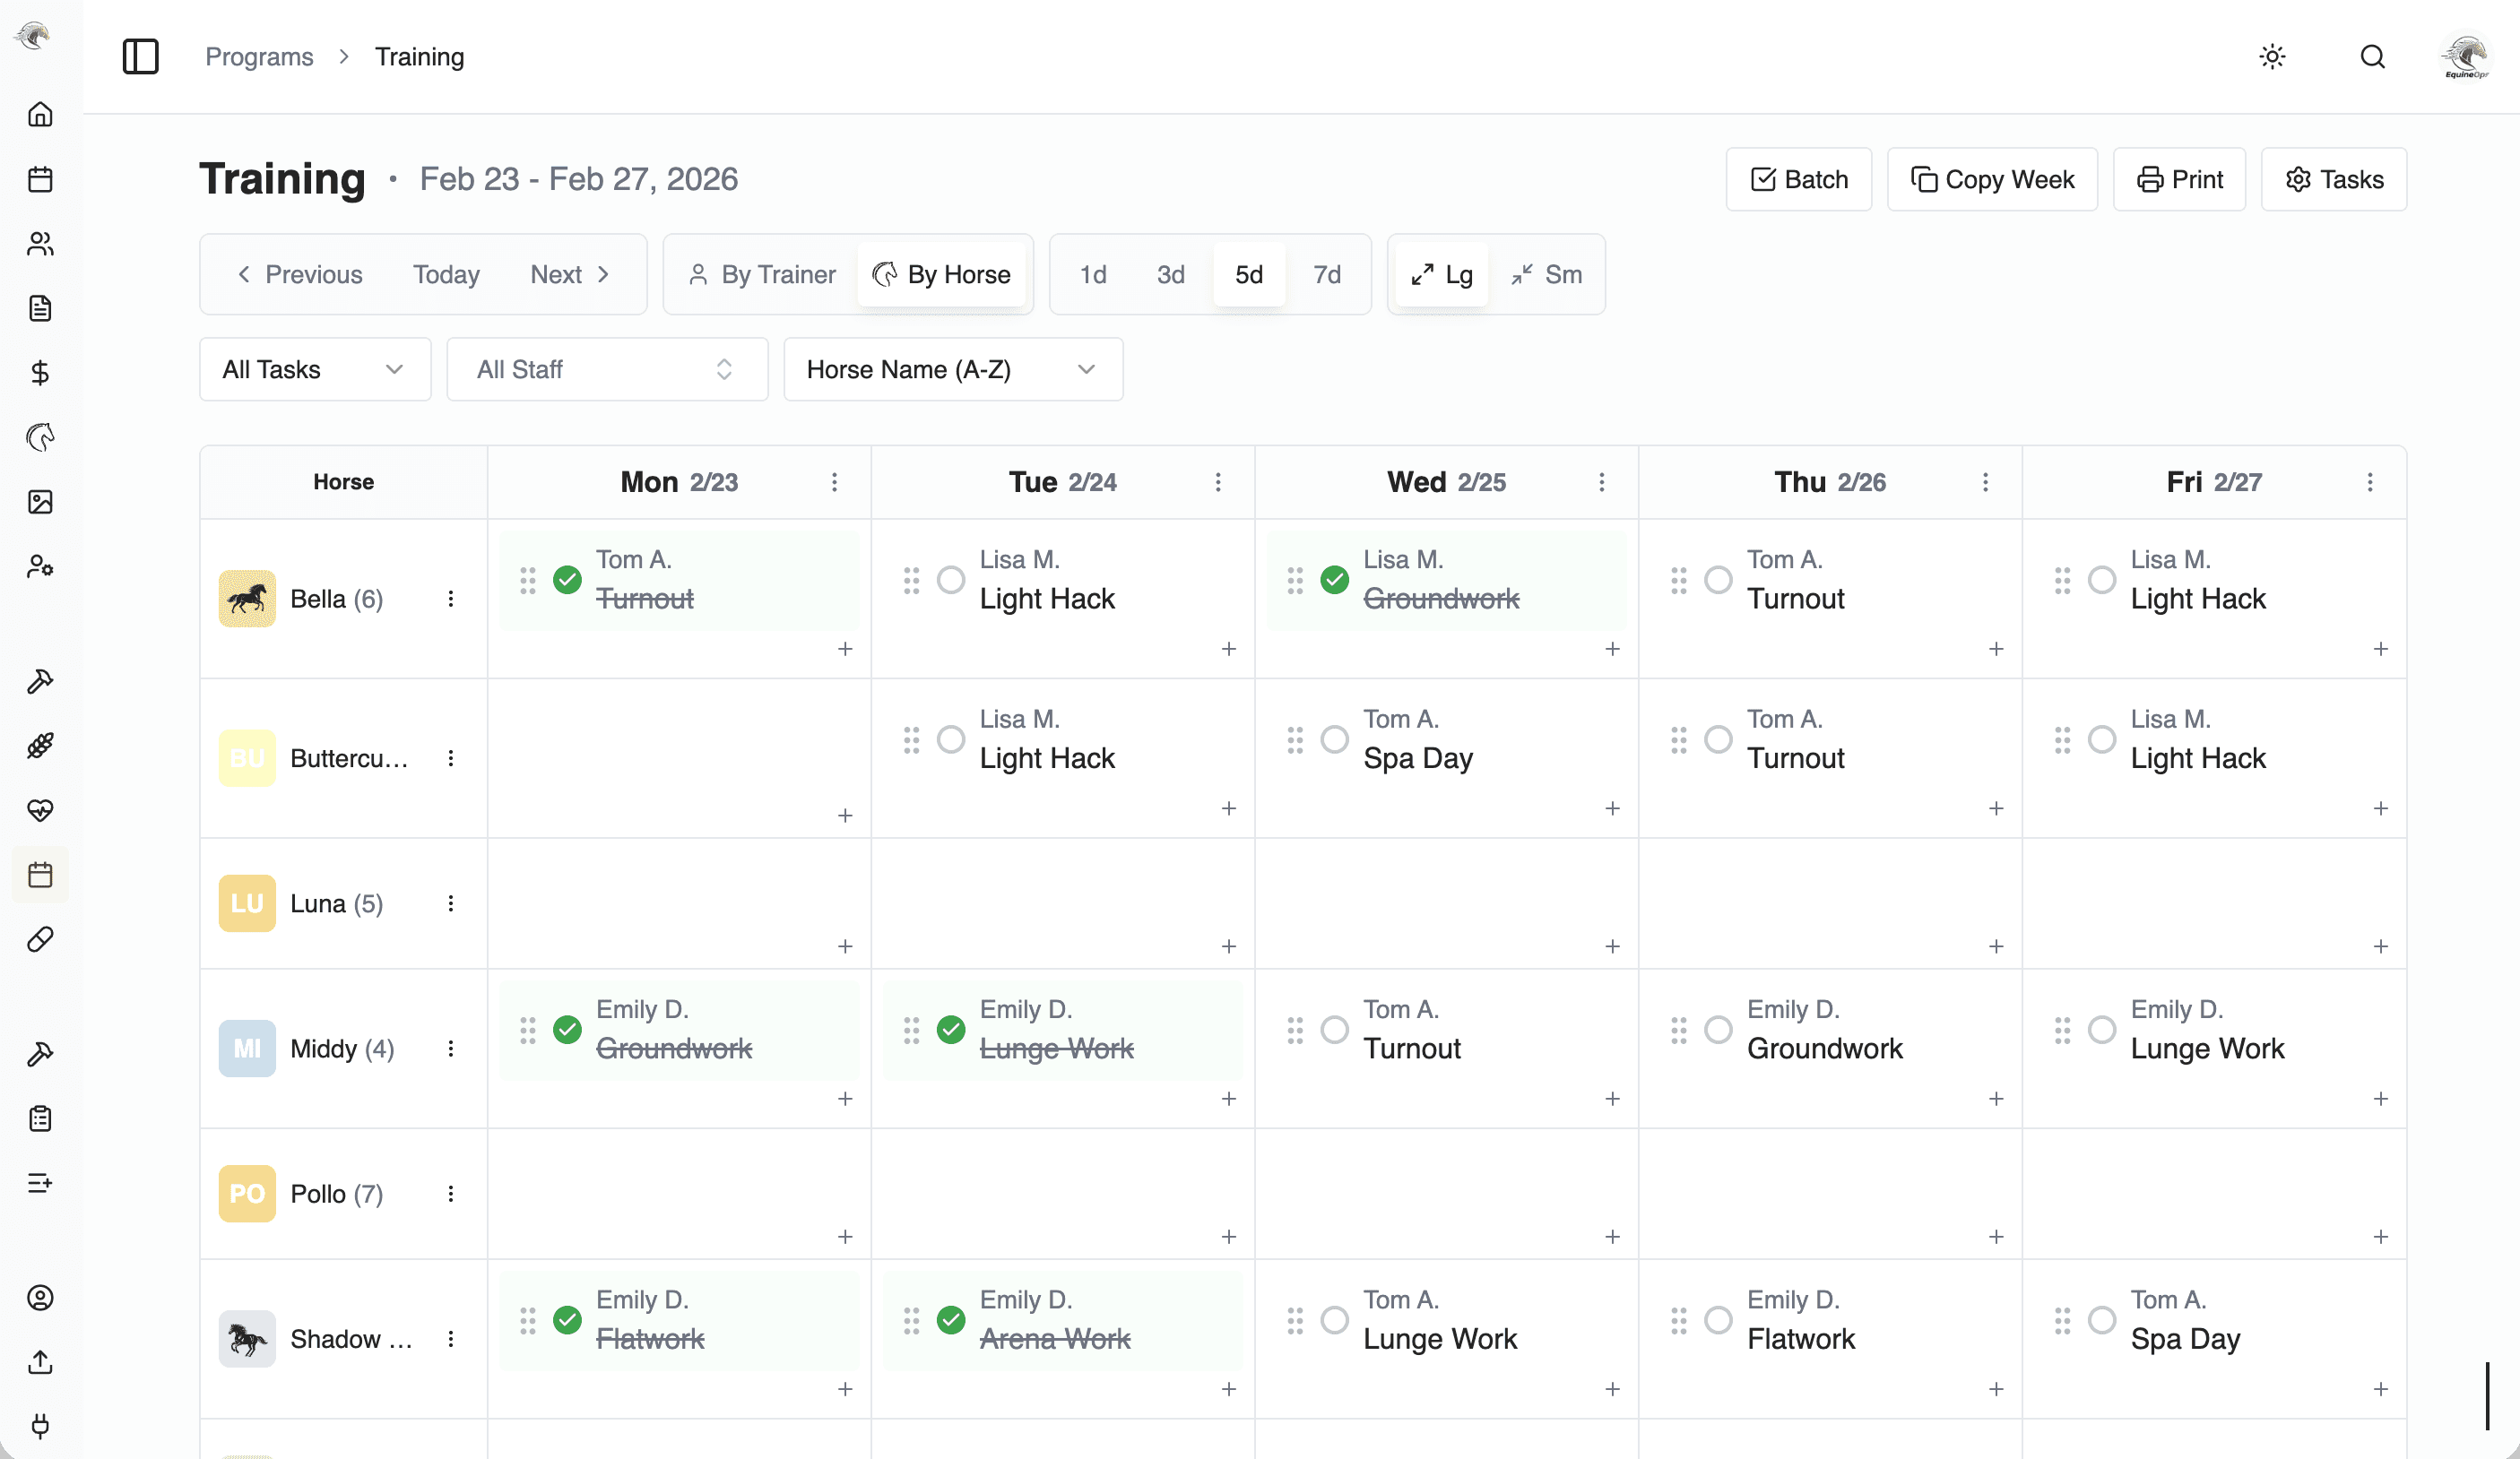This screenshot has width=2520, height=1459.
Task: Click the home icon in sidebar
Action: click(40, 115)
